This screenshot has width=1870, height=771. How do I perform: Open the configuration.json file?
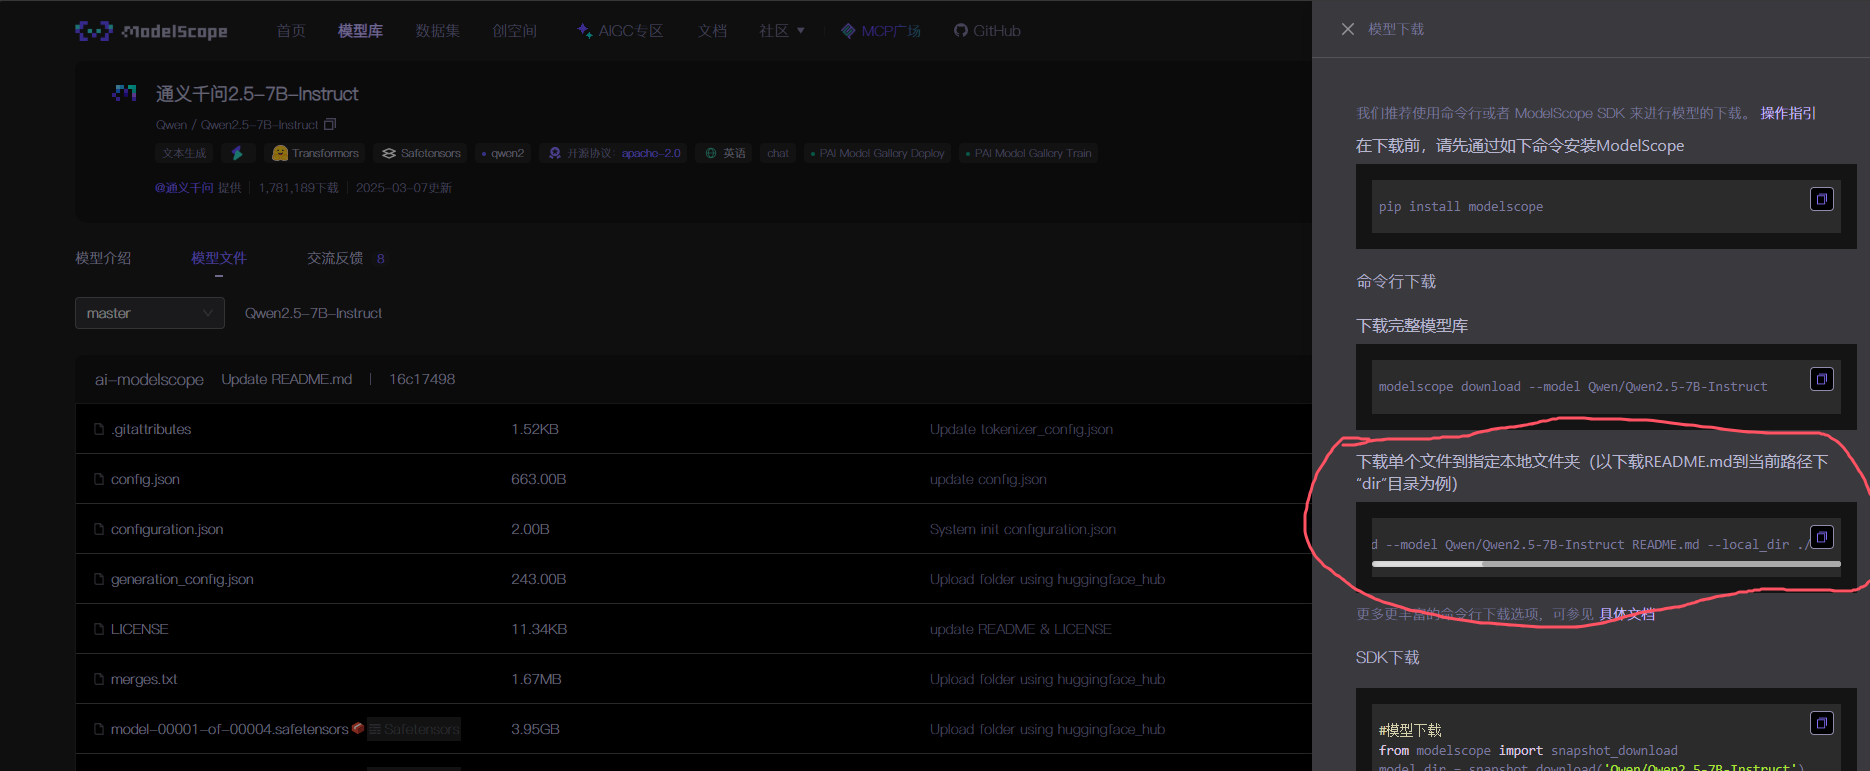click(x=167, y=529)
